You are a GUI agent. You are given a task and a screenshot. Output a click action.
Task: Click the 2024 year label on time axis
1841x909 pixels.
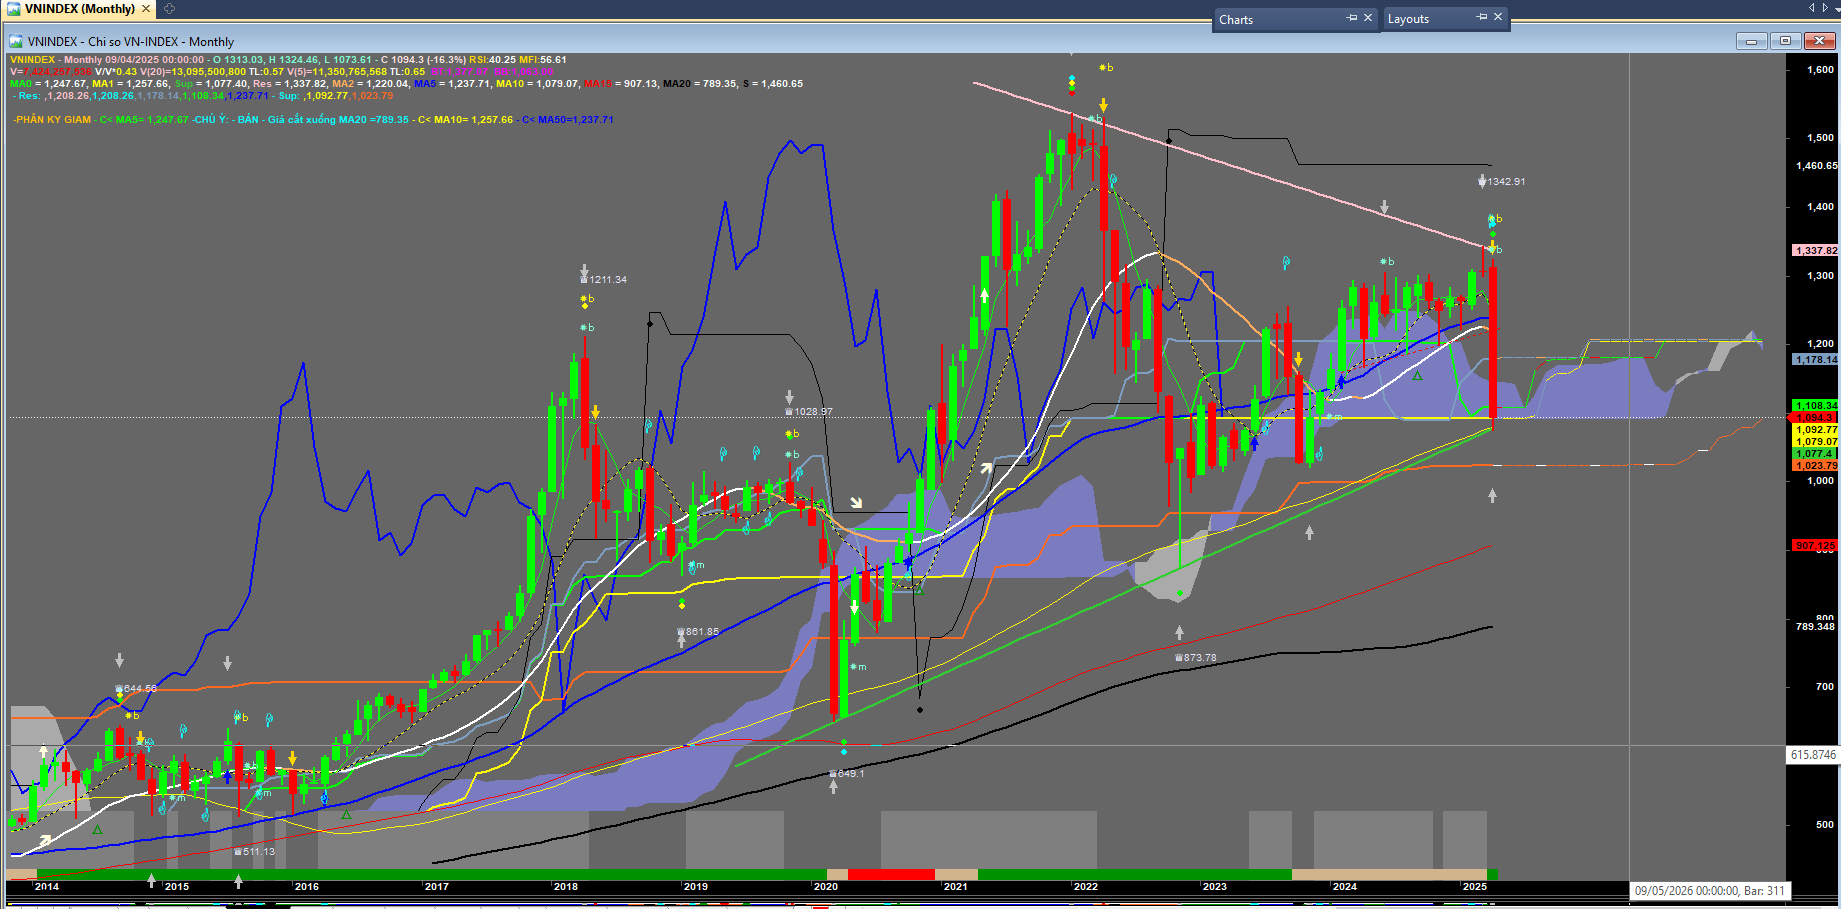(1345, 886)
